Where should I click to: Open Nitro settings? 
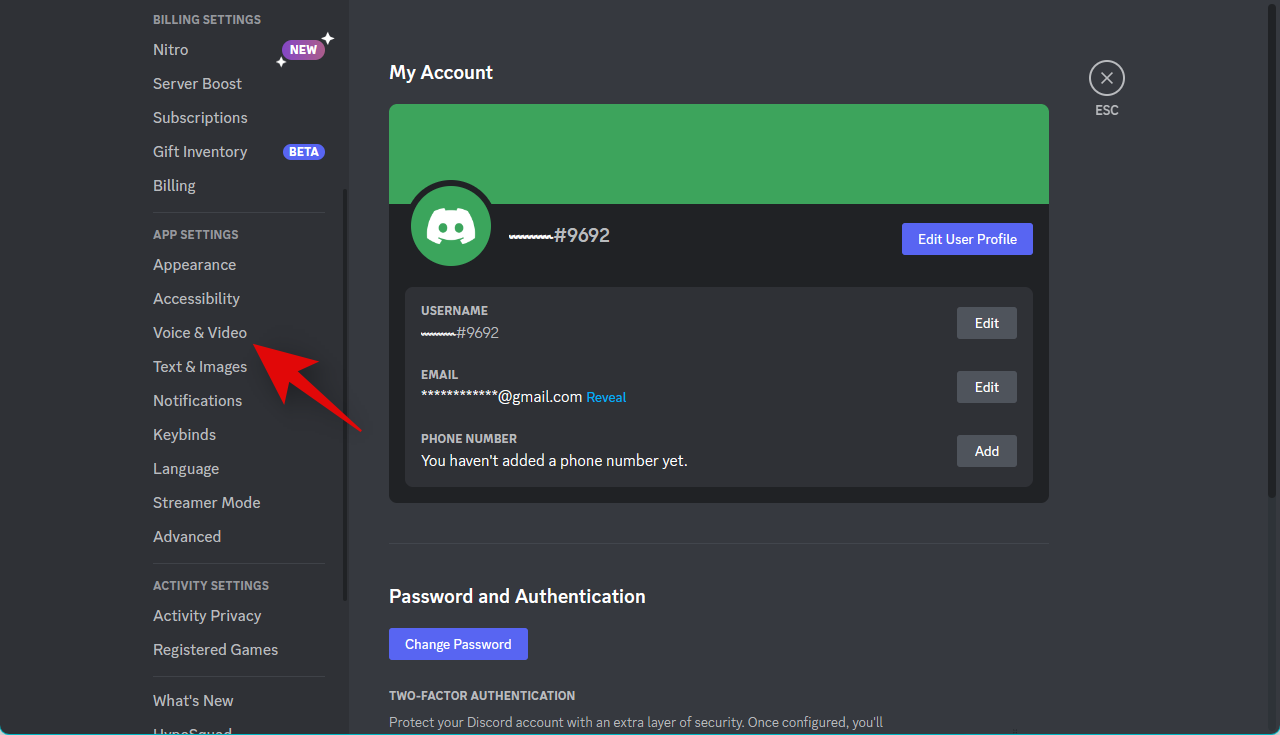(x=171, y=50)
